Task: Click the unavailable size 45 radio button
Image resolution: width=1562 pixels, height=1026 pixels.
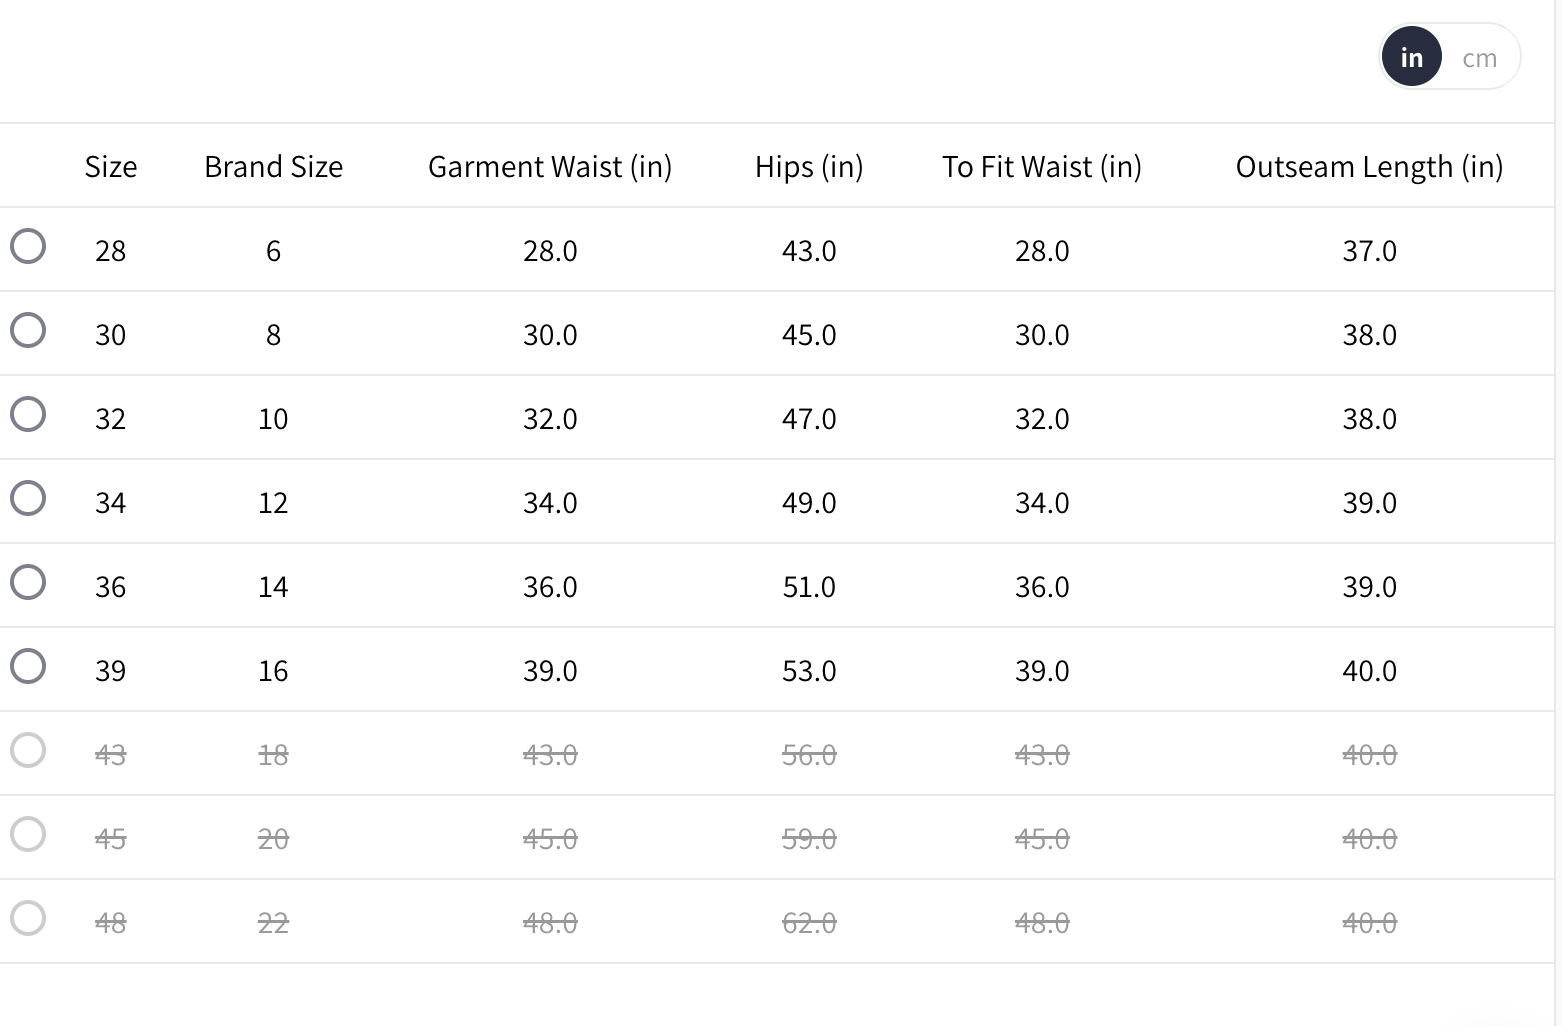Action: [x=28, y=834]
